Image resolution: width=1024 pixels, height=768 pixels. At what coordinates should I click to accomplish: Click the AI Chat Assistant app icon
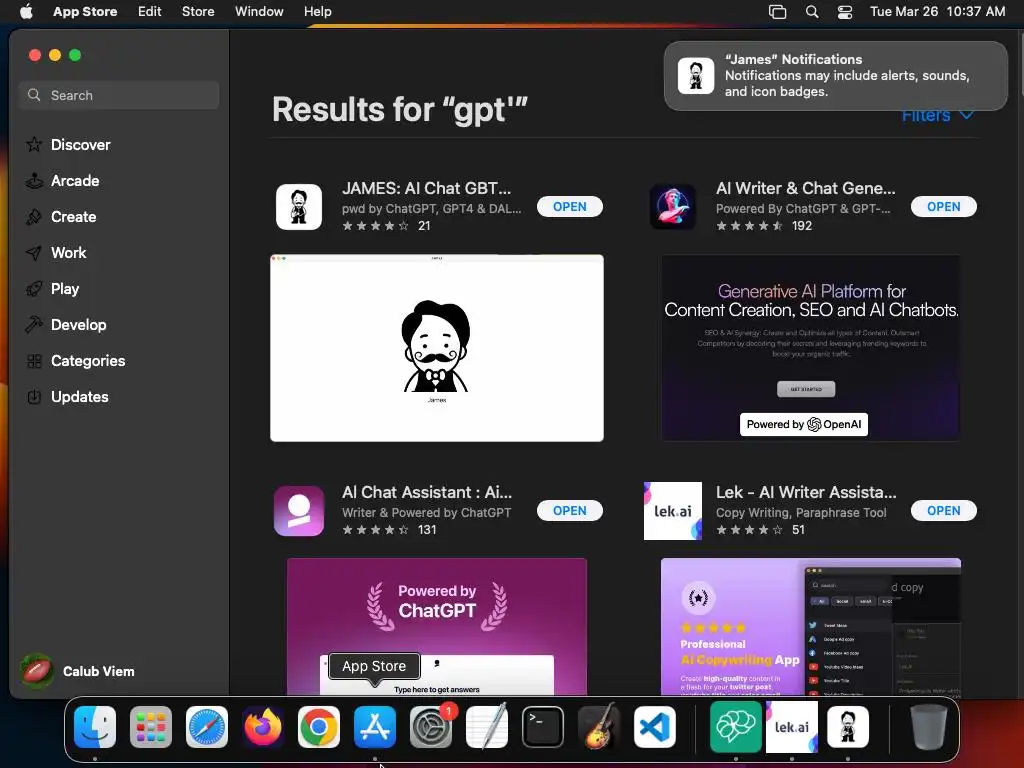(x=299, y=511)
